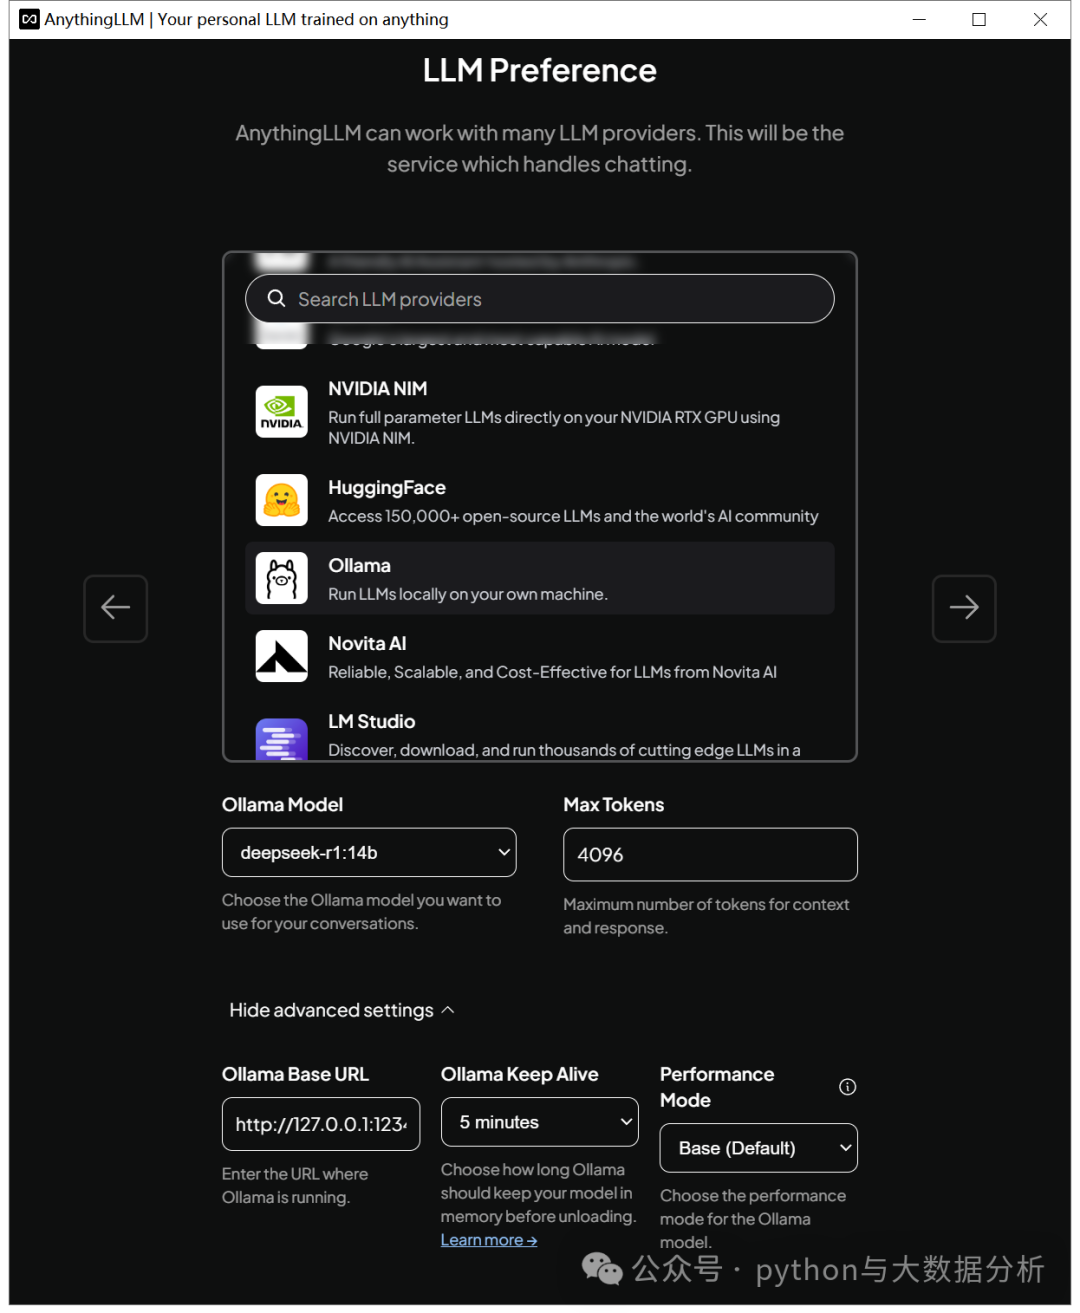Open the Ollama Model dropdown
1080x1313 pixels.
point(369,853)
